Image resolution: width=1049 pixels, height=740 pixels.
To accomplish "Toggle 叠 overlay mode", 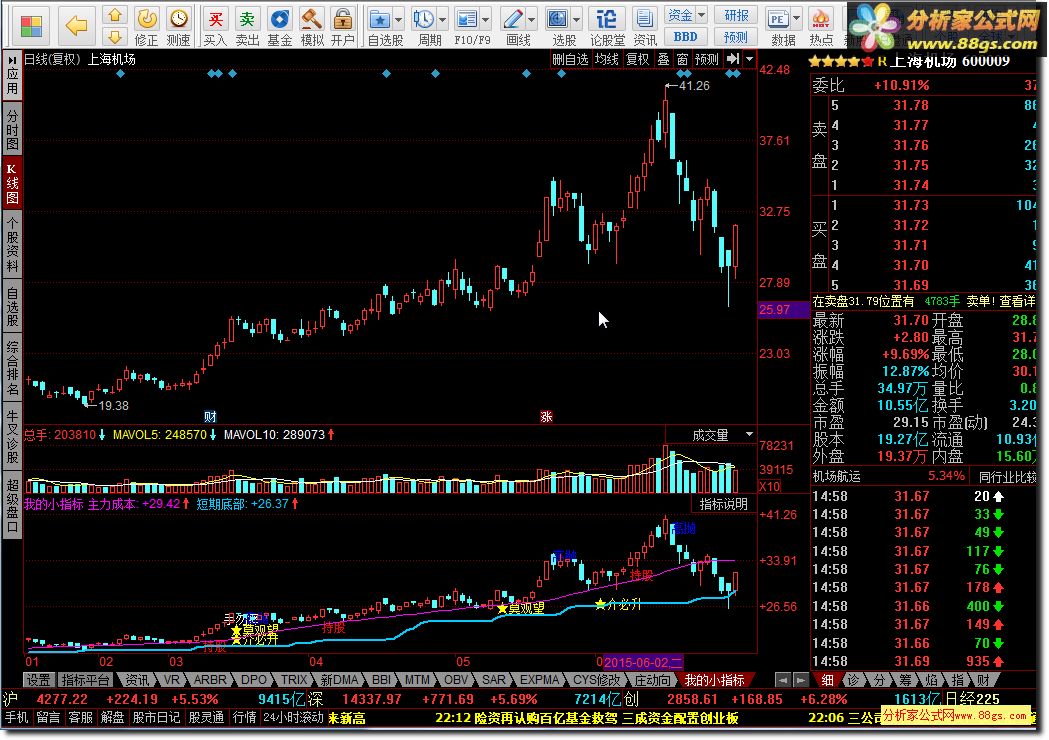I will 663,59.
